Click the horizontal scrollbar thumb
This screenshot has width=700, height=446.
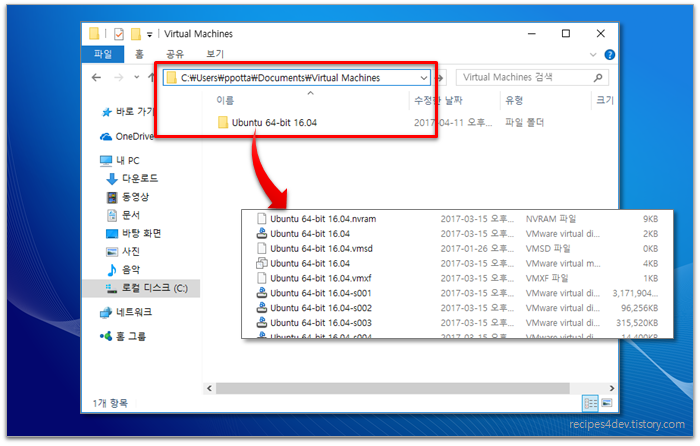coord(393,388)
